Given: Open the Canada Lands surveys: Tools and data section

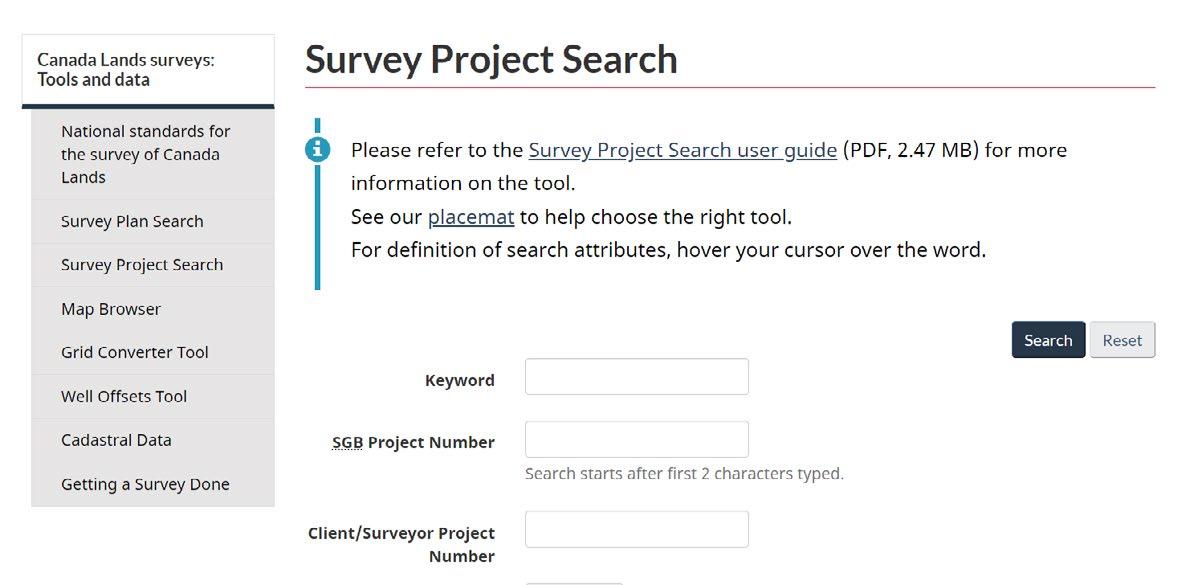Looking at the screenshot, I should click(126, 70).
